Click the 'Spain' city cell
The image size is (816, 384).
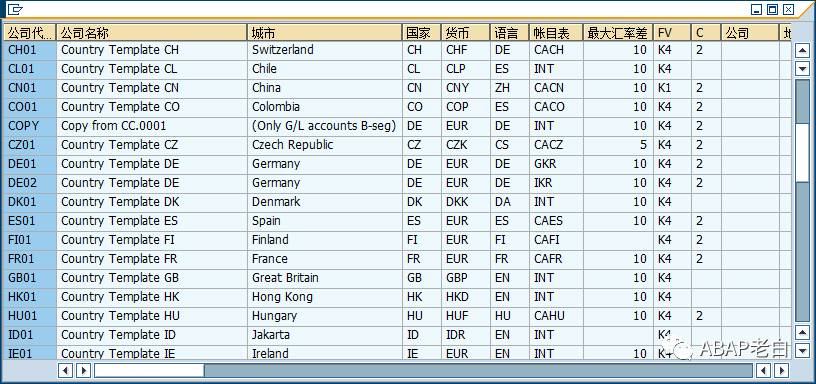(x=325, y=221)
